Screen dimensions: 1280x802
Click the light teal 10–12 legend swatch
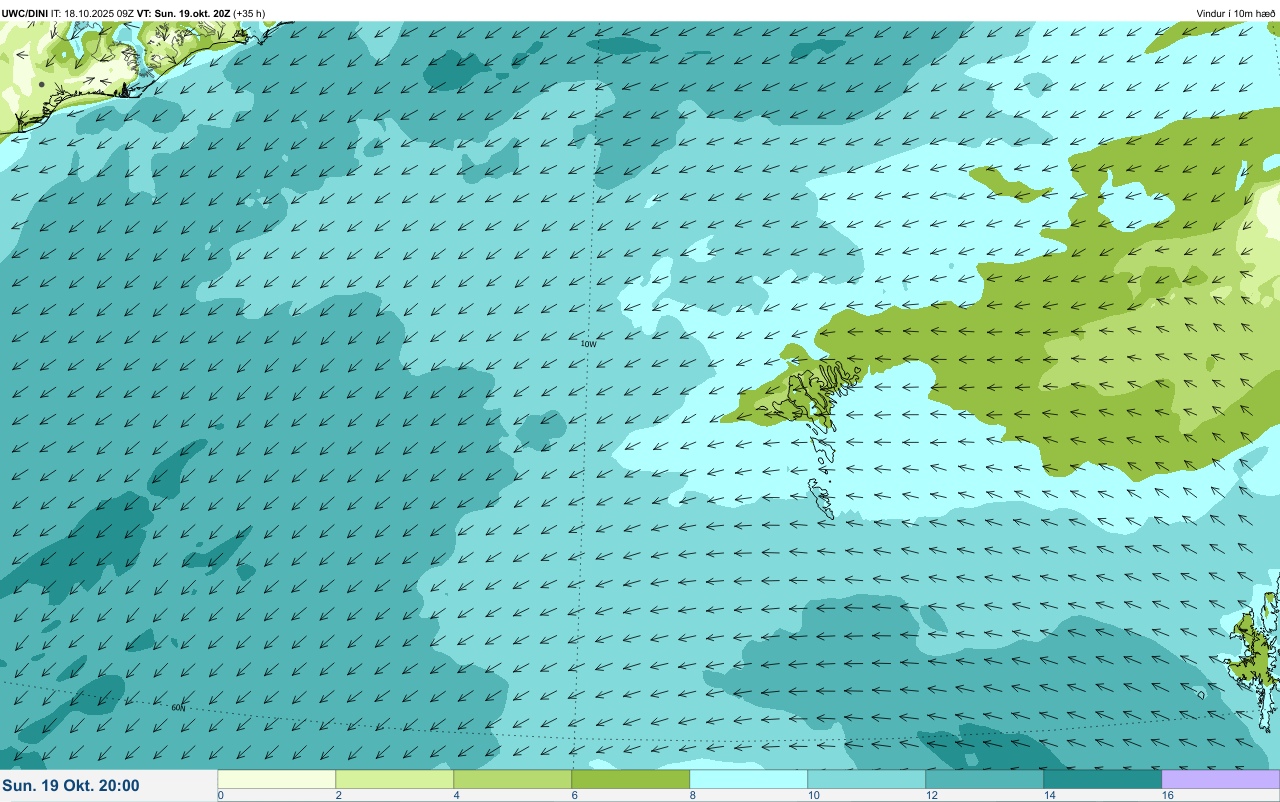tap(866, 779)
